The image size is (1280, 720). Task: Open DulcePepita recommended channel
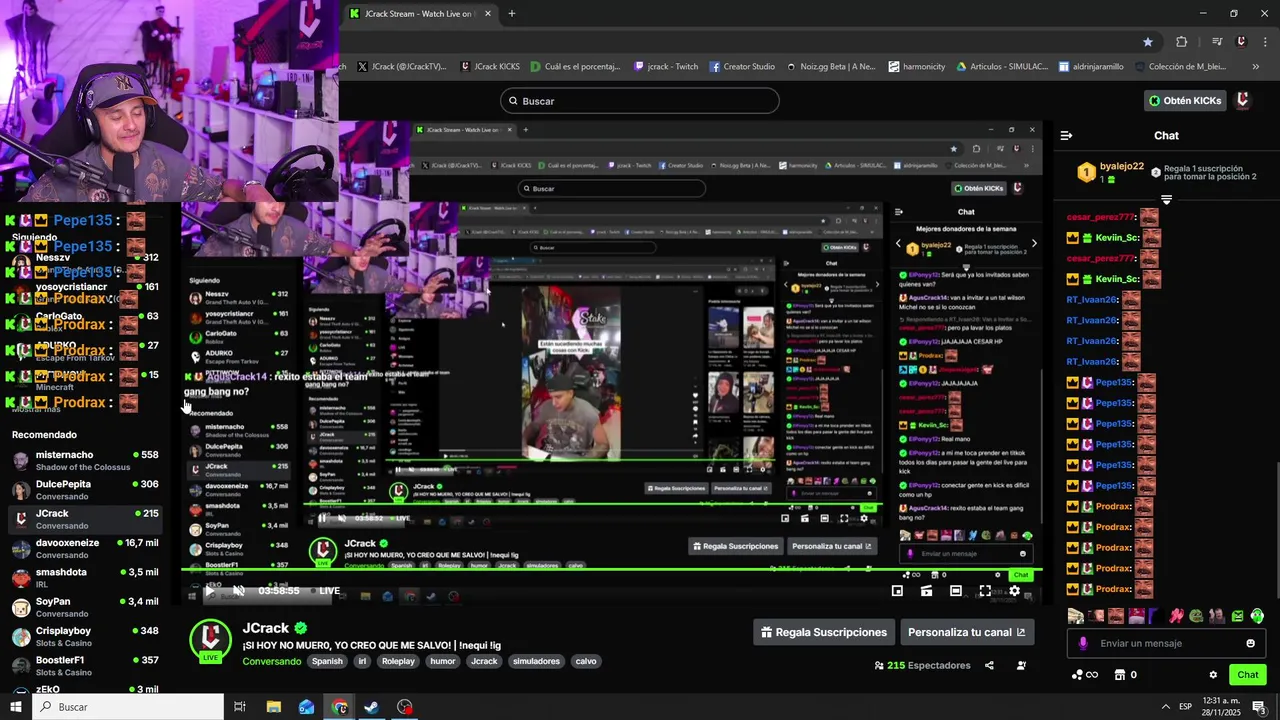pyautogui.click(x=85, y=490)
